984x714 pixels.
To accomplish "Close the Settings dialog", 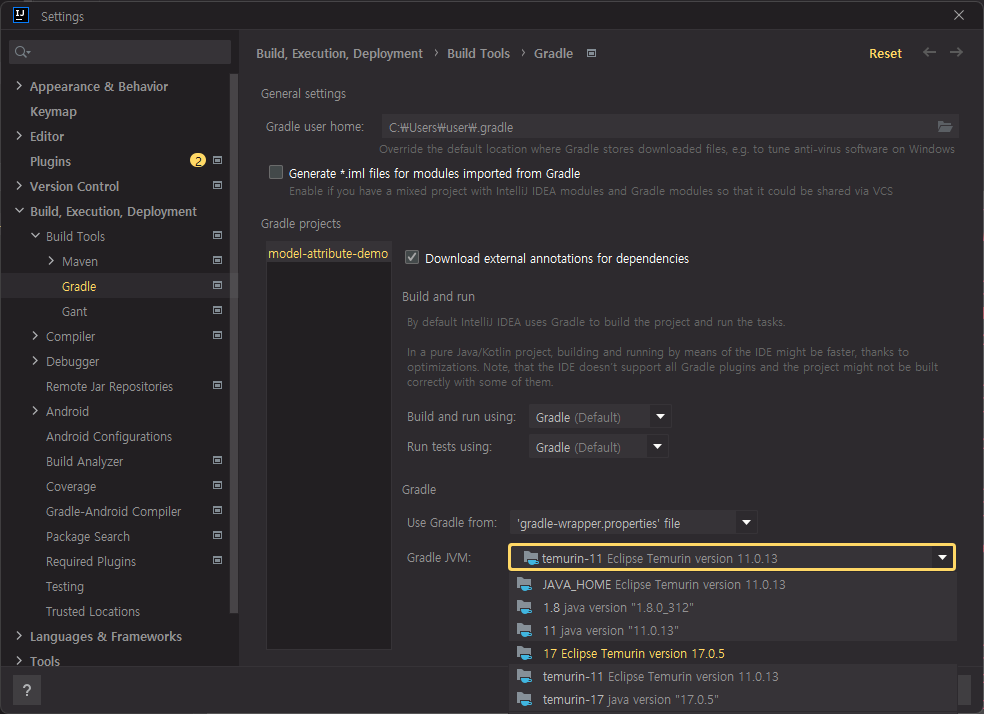I will pos(959,15).
